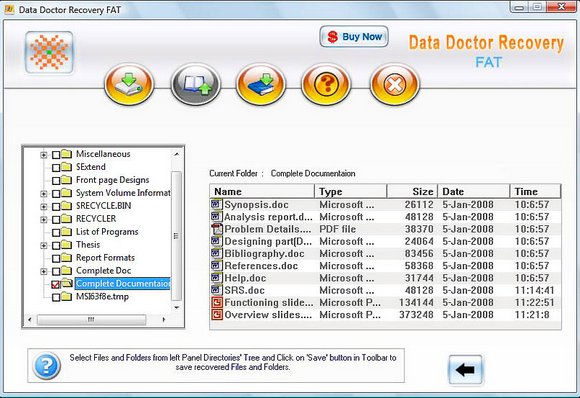Click the tree horizontal scrollbar left arrow
580x398 pixels.
point(30,319)
